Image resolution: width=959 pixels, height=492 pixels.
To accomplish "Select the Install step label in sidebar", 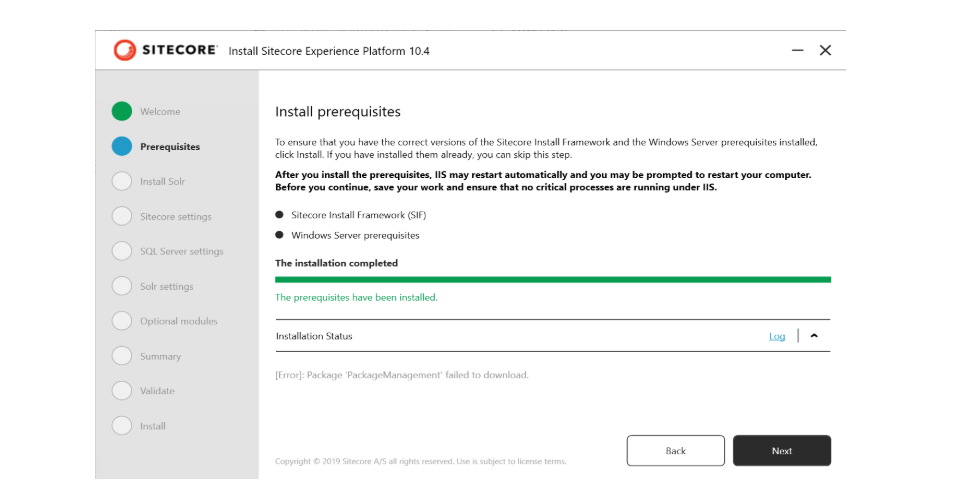I will 152,426.
